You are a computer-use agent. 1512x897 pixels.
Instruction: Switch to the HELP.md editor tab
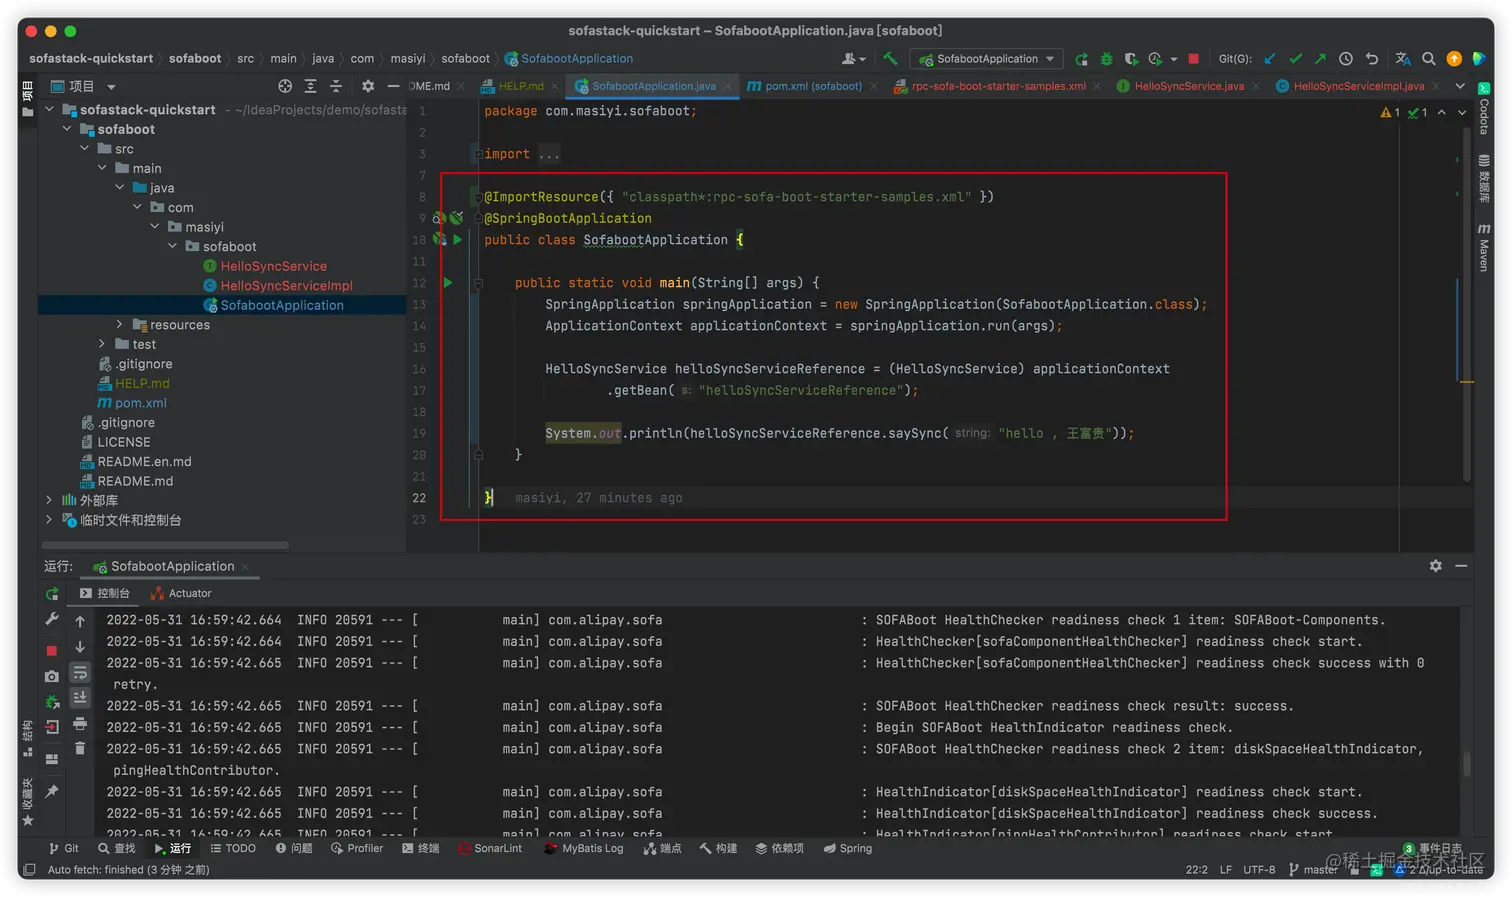(x=521, y=86)
